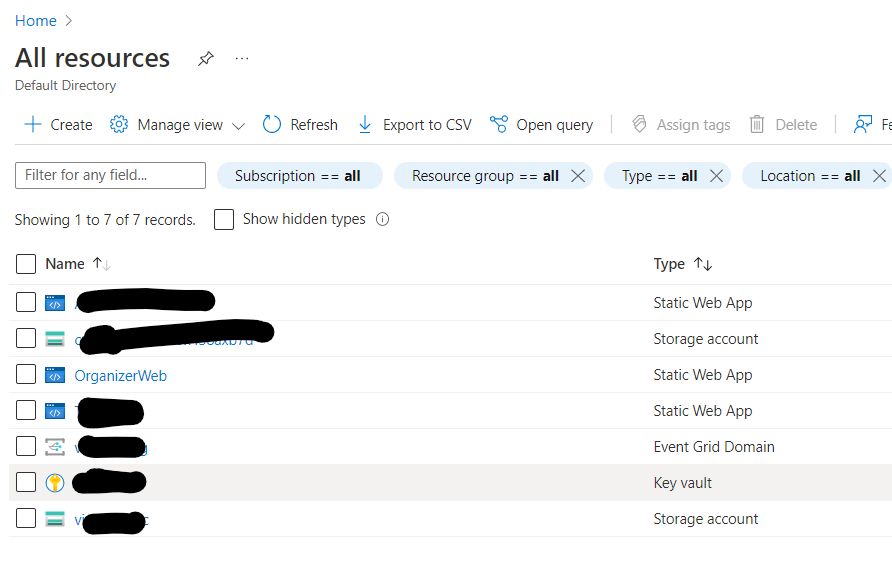Click the Key vault resource icon

pyautogui.click(x=55, y=483)
